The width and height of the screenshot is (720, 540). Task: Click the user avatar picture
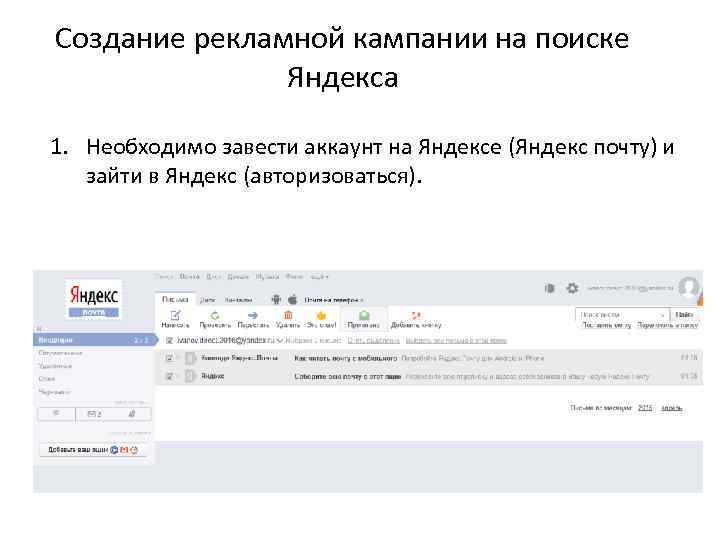(x=689, y=287)
